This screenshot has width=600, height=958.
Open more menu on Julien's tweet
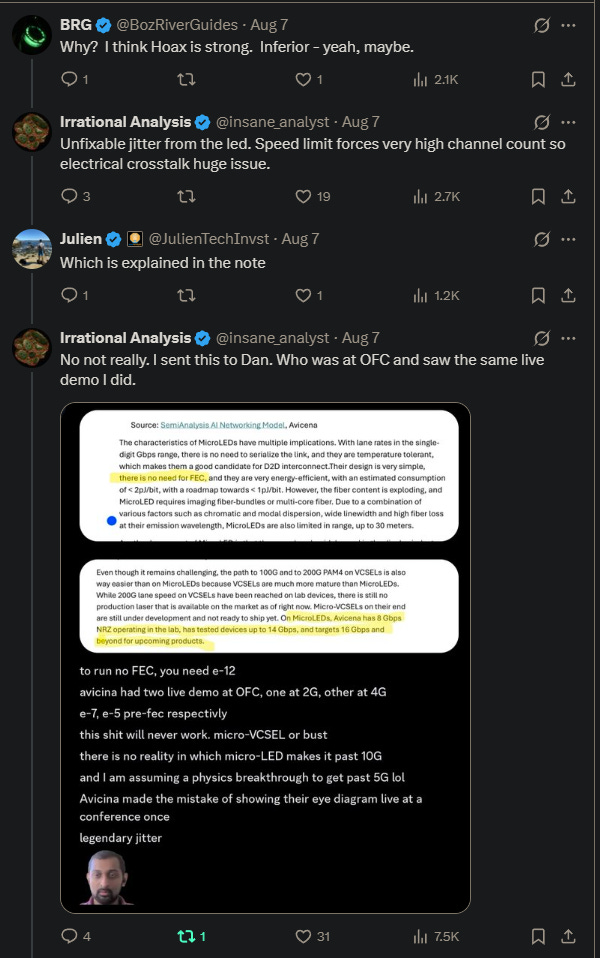(x=568, y=239)
